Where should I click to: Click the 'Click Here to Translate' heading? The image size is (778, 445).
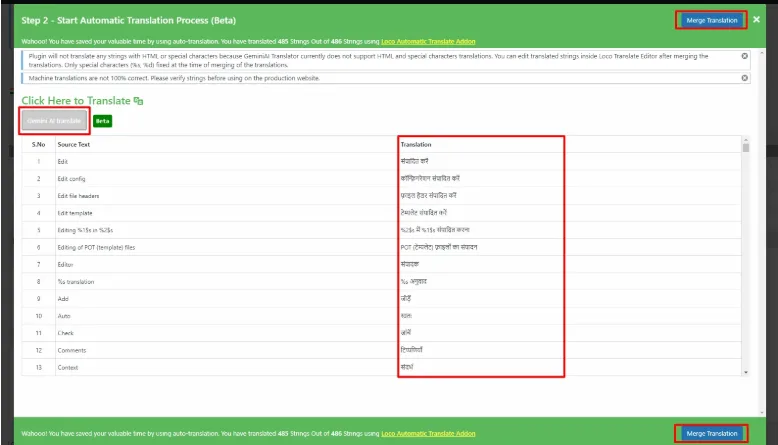tap(76, 101)
